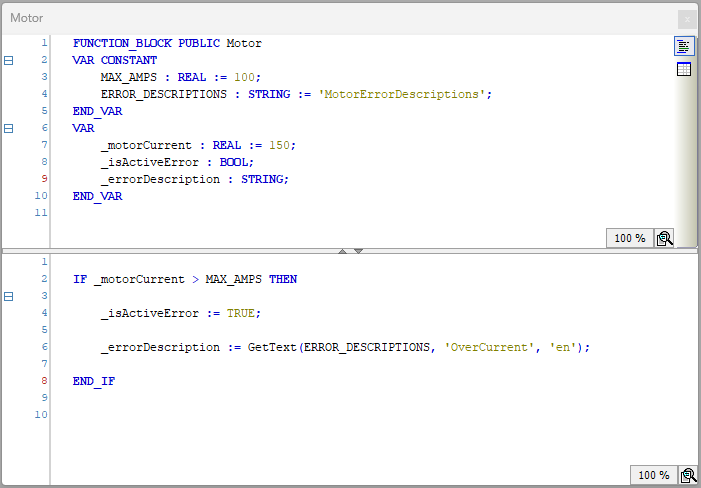This screenshot has width=701, height=488.
Task: Collapse the VAR block at line 6
Action: click(8, 129)
